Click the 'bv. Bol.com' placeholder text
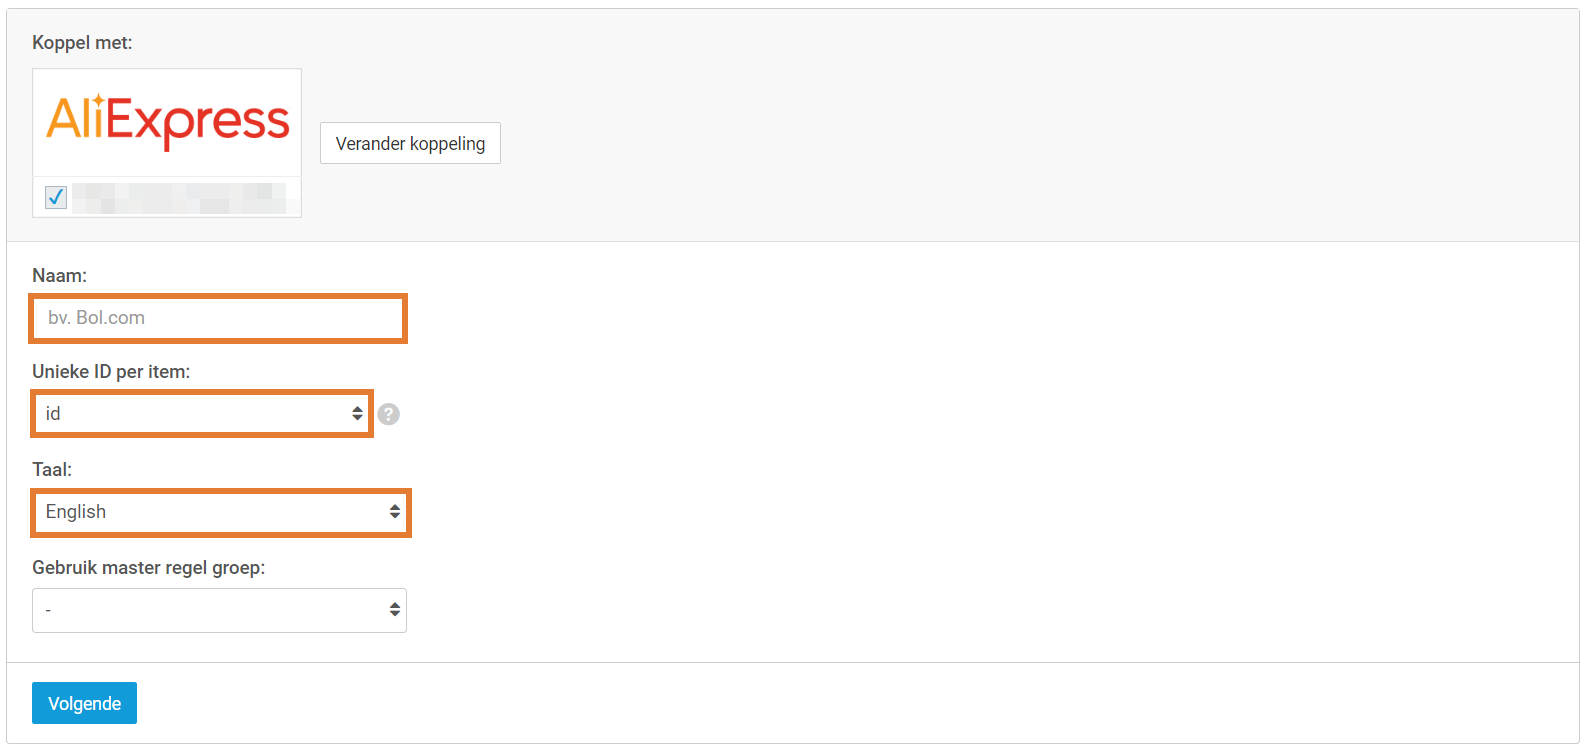The image size is (1587, 751). click(97, 318)
